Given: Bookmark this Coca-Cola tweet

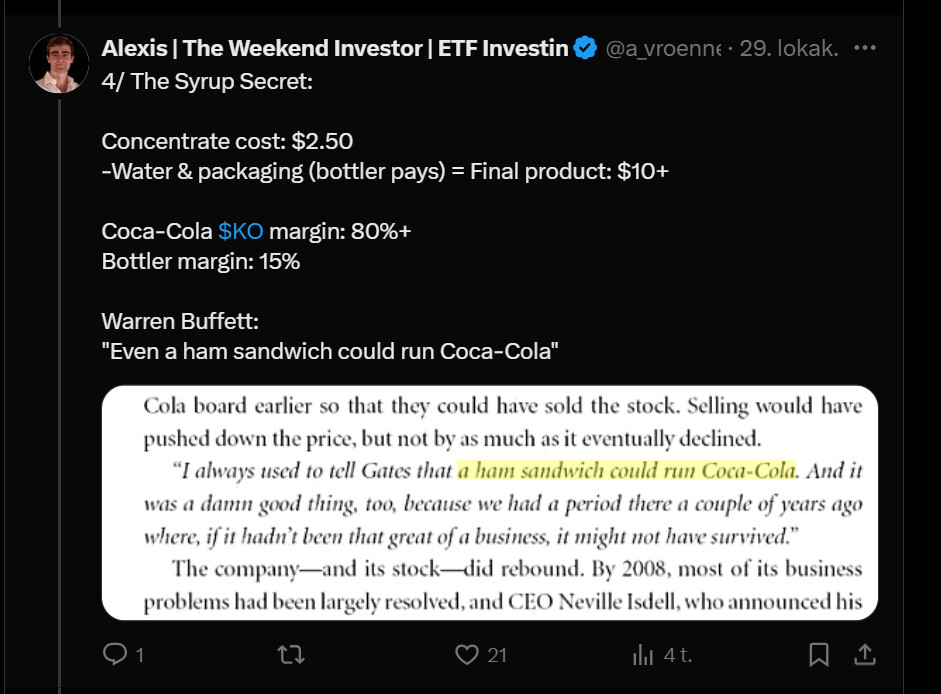Looking at the screenshot, I should point(818,655).
